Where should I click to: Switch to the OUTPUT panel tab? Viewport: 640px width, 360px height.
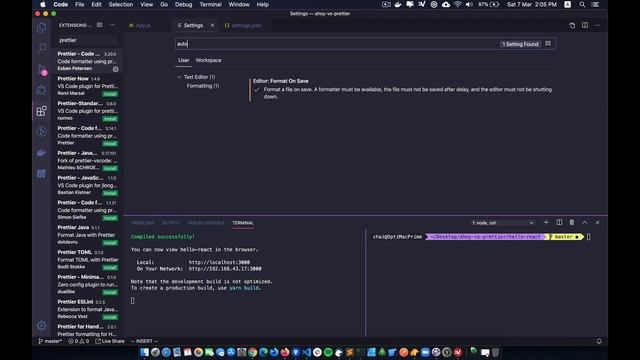171,223
